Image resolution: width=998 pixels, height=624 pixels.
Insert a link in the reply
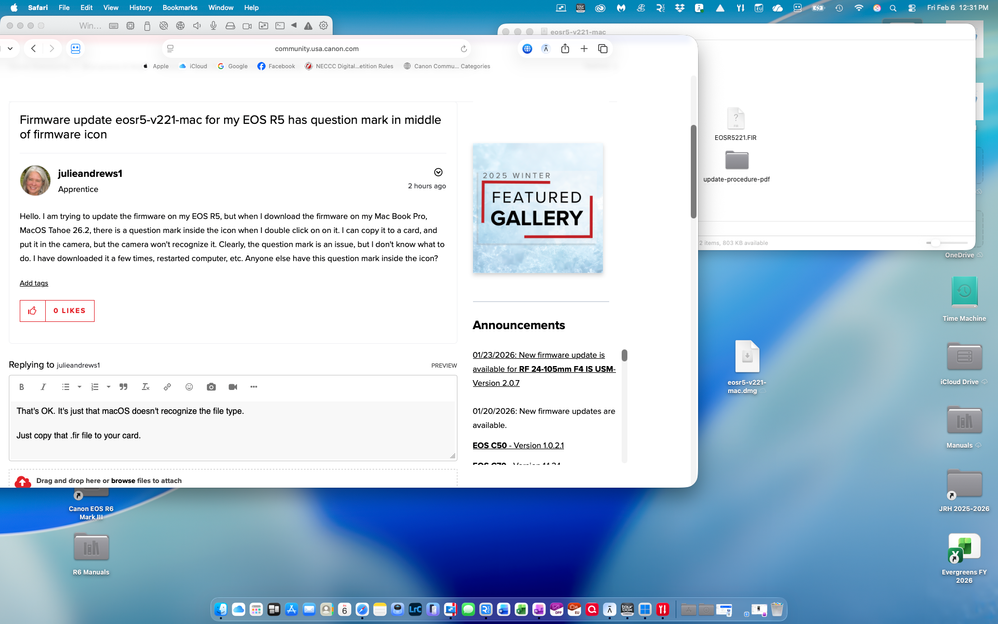coord(167,387)
